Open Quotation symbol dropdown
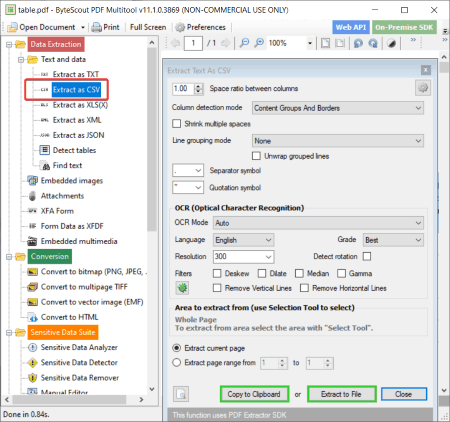Screen dimensions: 450x422 click(188, 187)
